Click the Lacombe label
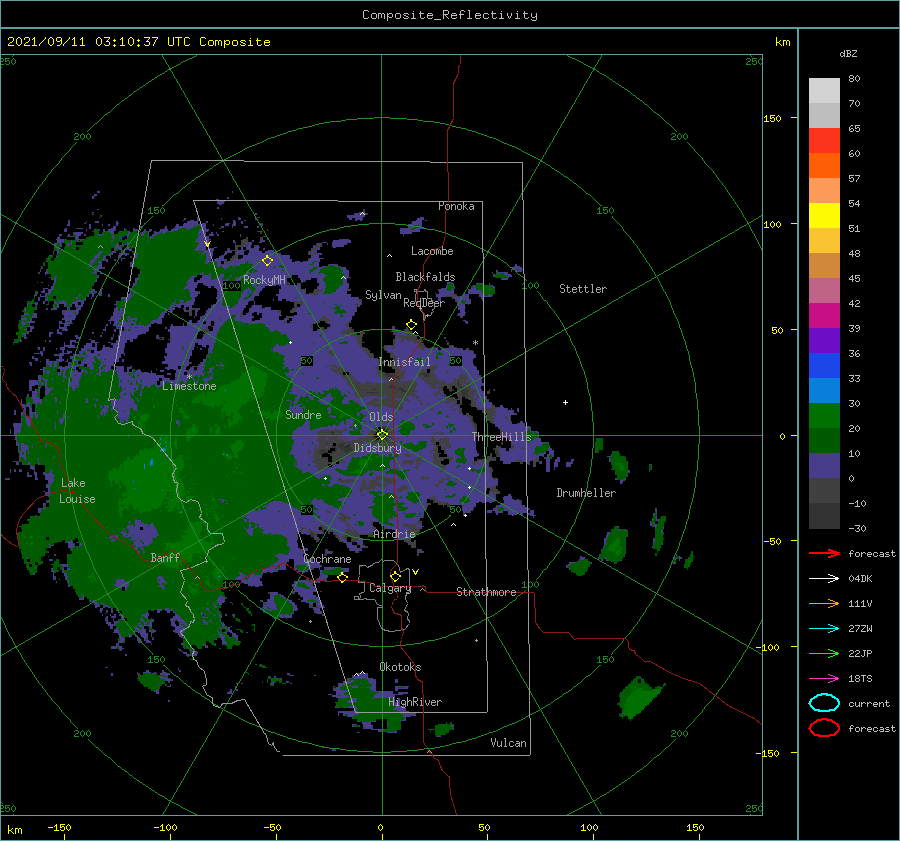 432,251
